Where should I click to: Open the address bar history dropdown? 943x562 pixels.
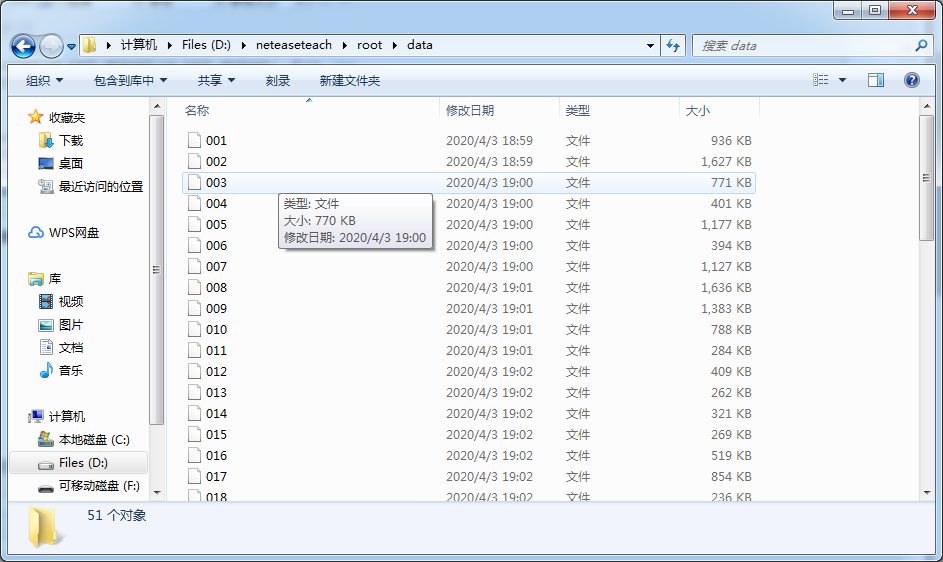pos(650,46)
